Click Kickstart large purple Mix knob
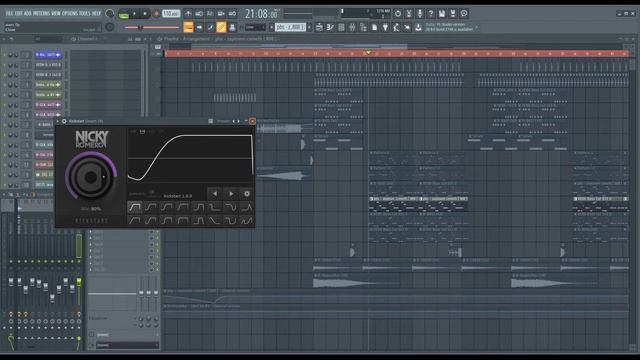Screen dimensions: 640x360 tap(91, 177)
